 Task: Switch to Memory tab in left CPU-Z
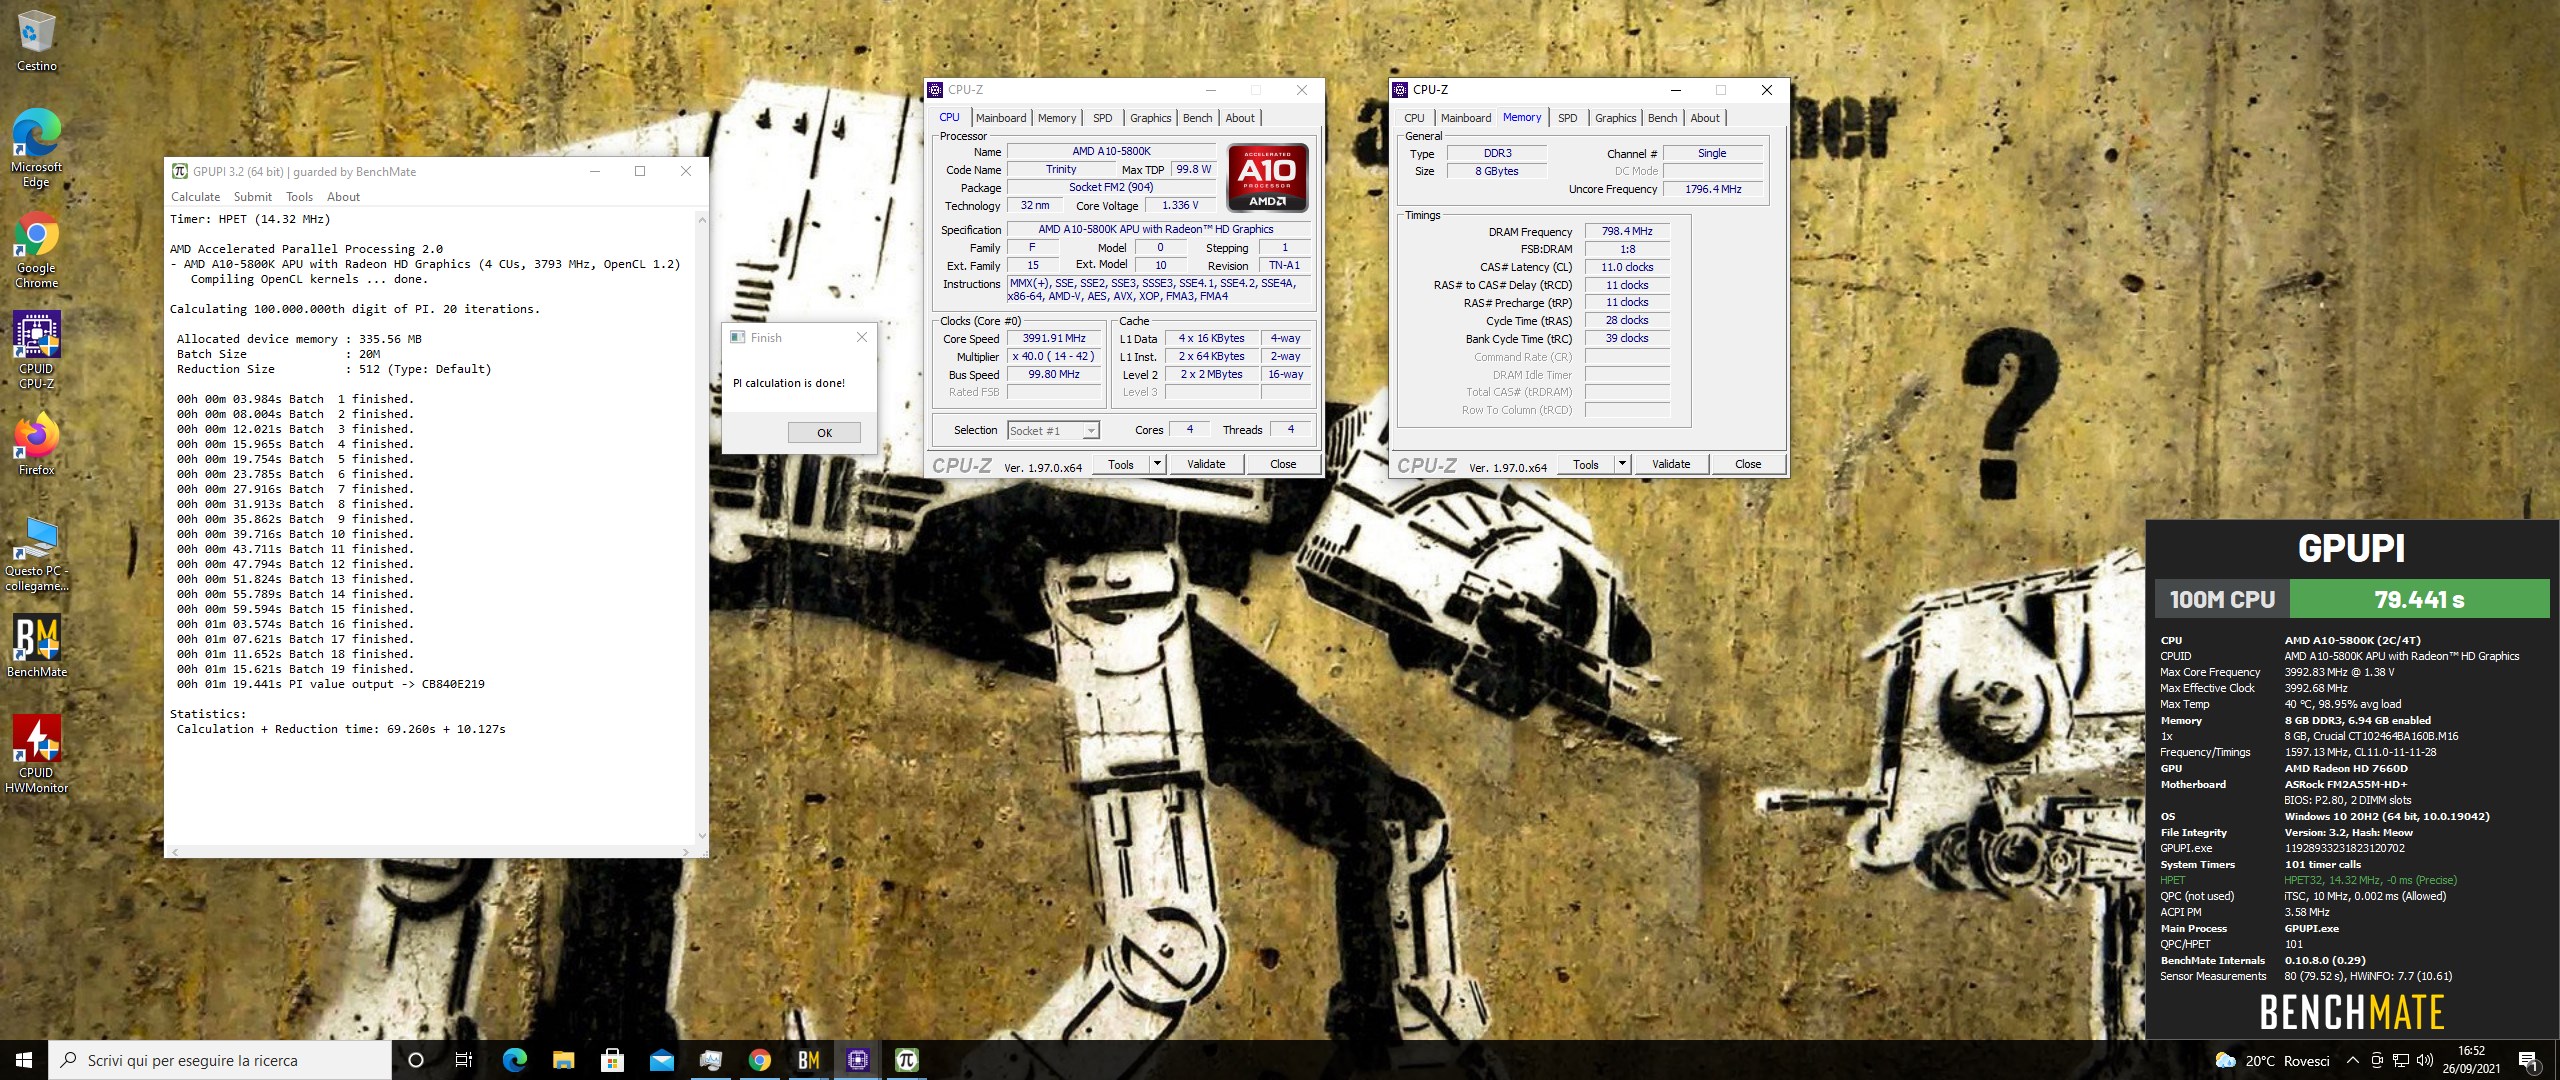coord(1057,118)
